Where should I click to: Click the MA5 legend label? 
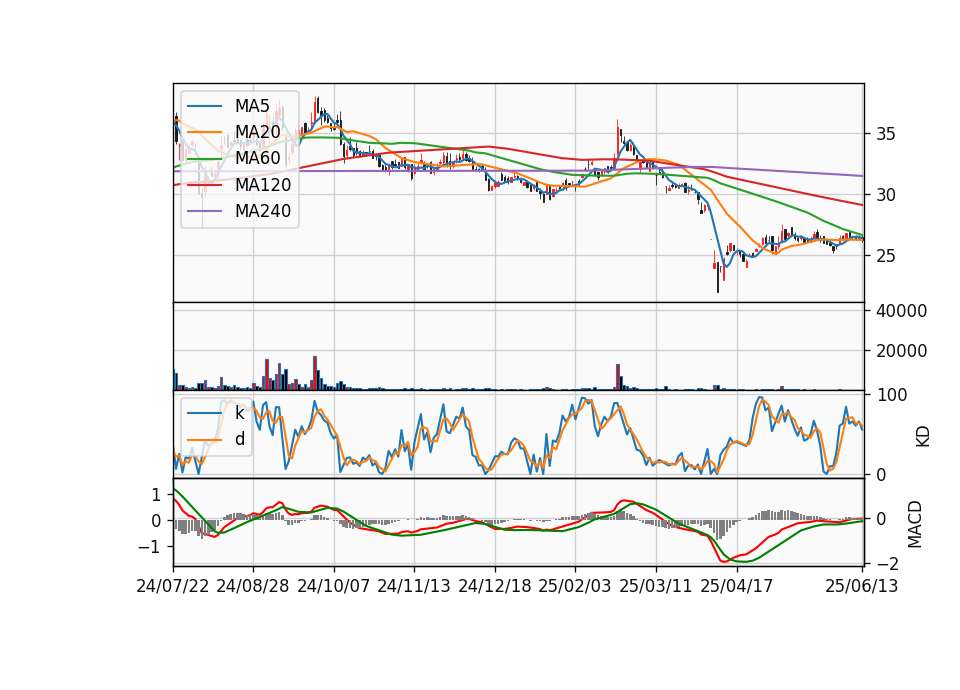252,106
